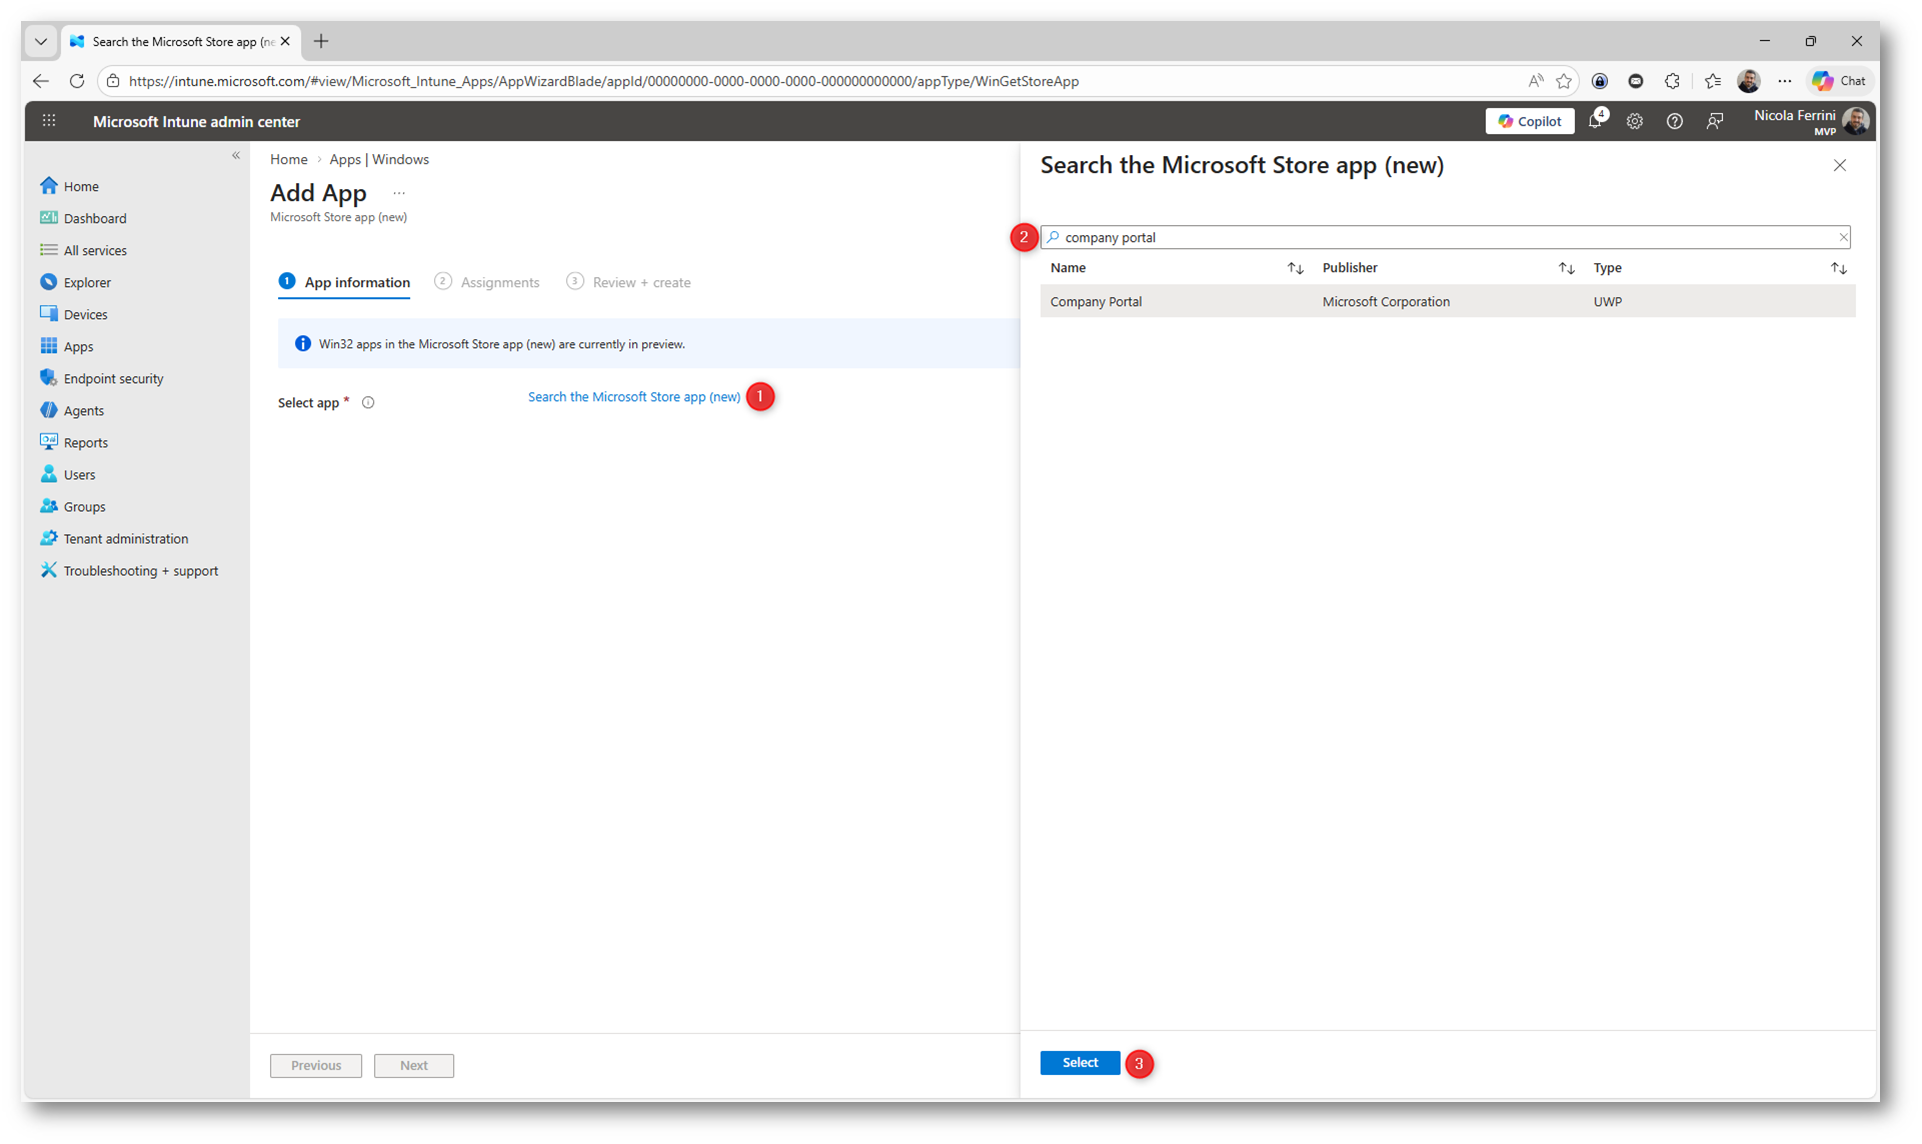Open Tenant administration in the sidebar

(x=125, y=538)
